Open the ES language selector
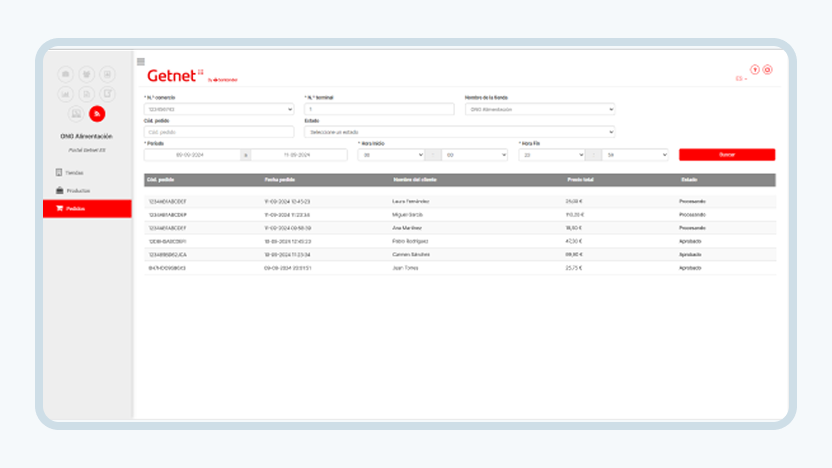 [741, 79]
